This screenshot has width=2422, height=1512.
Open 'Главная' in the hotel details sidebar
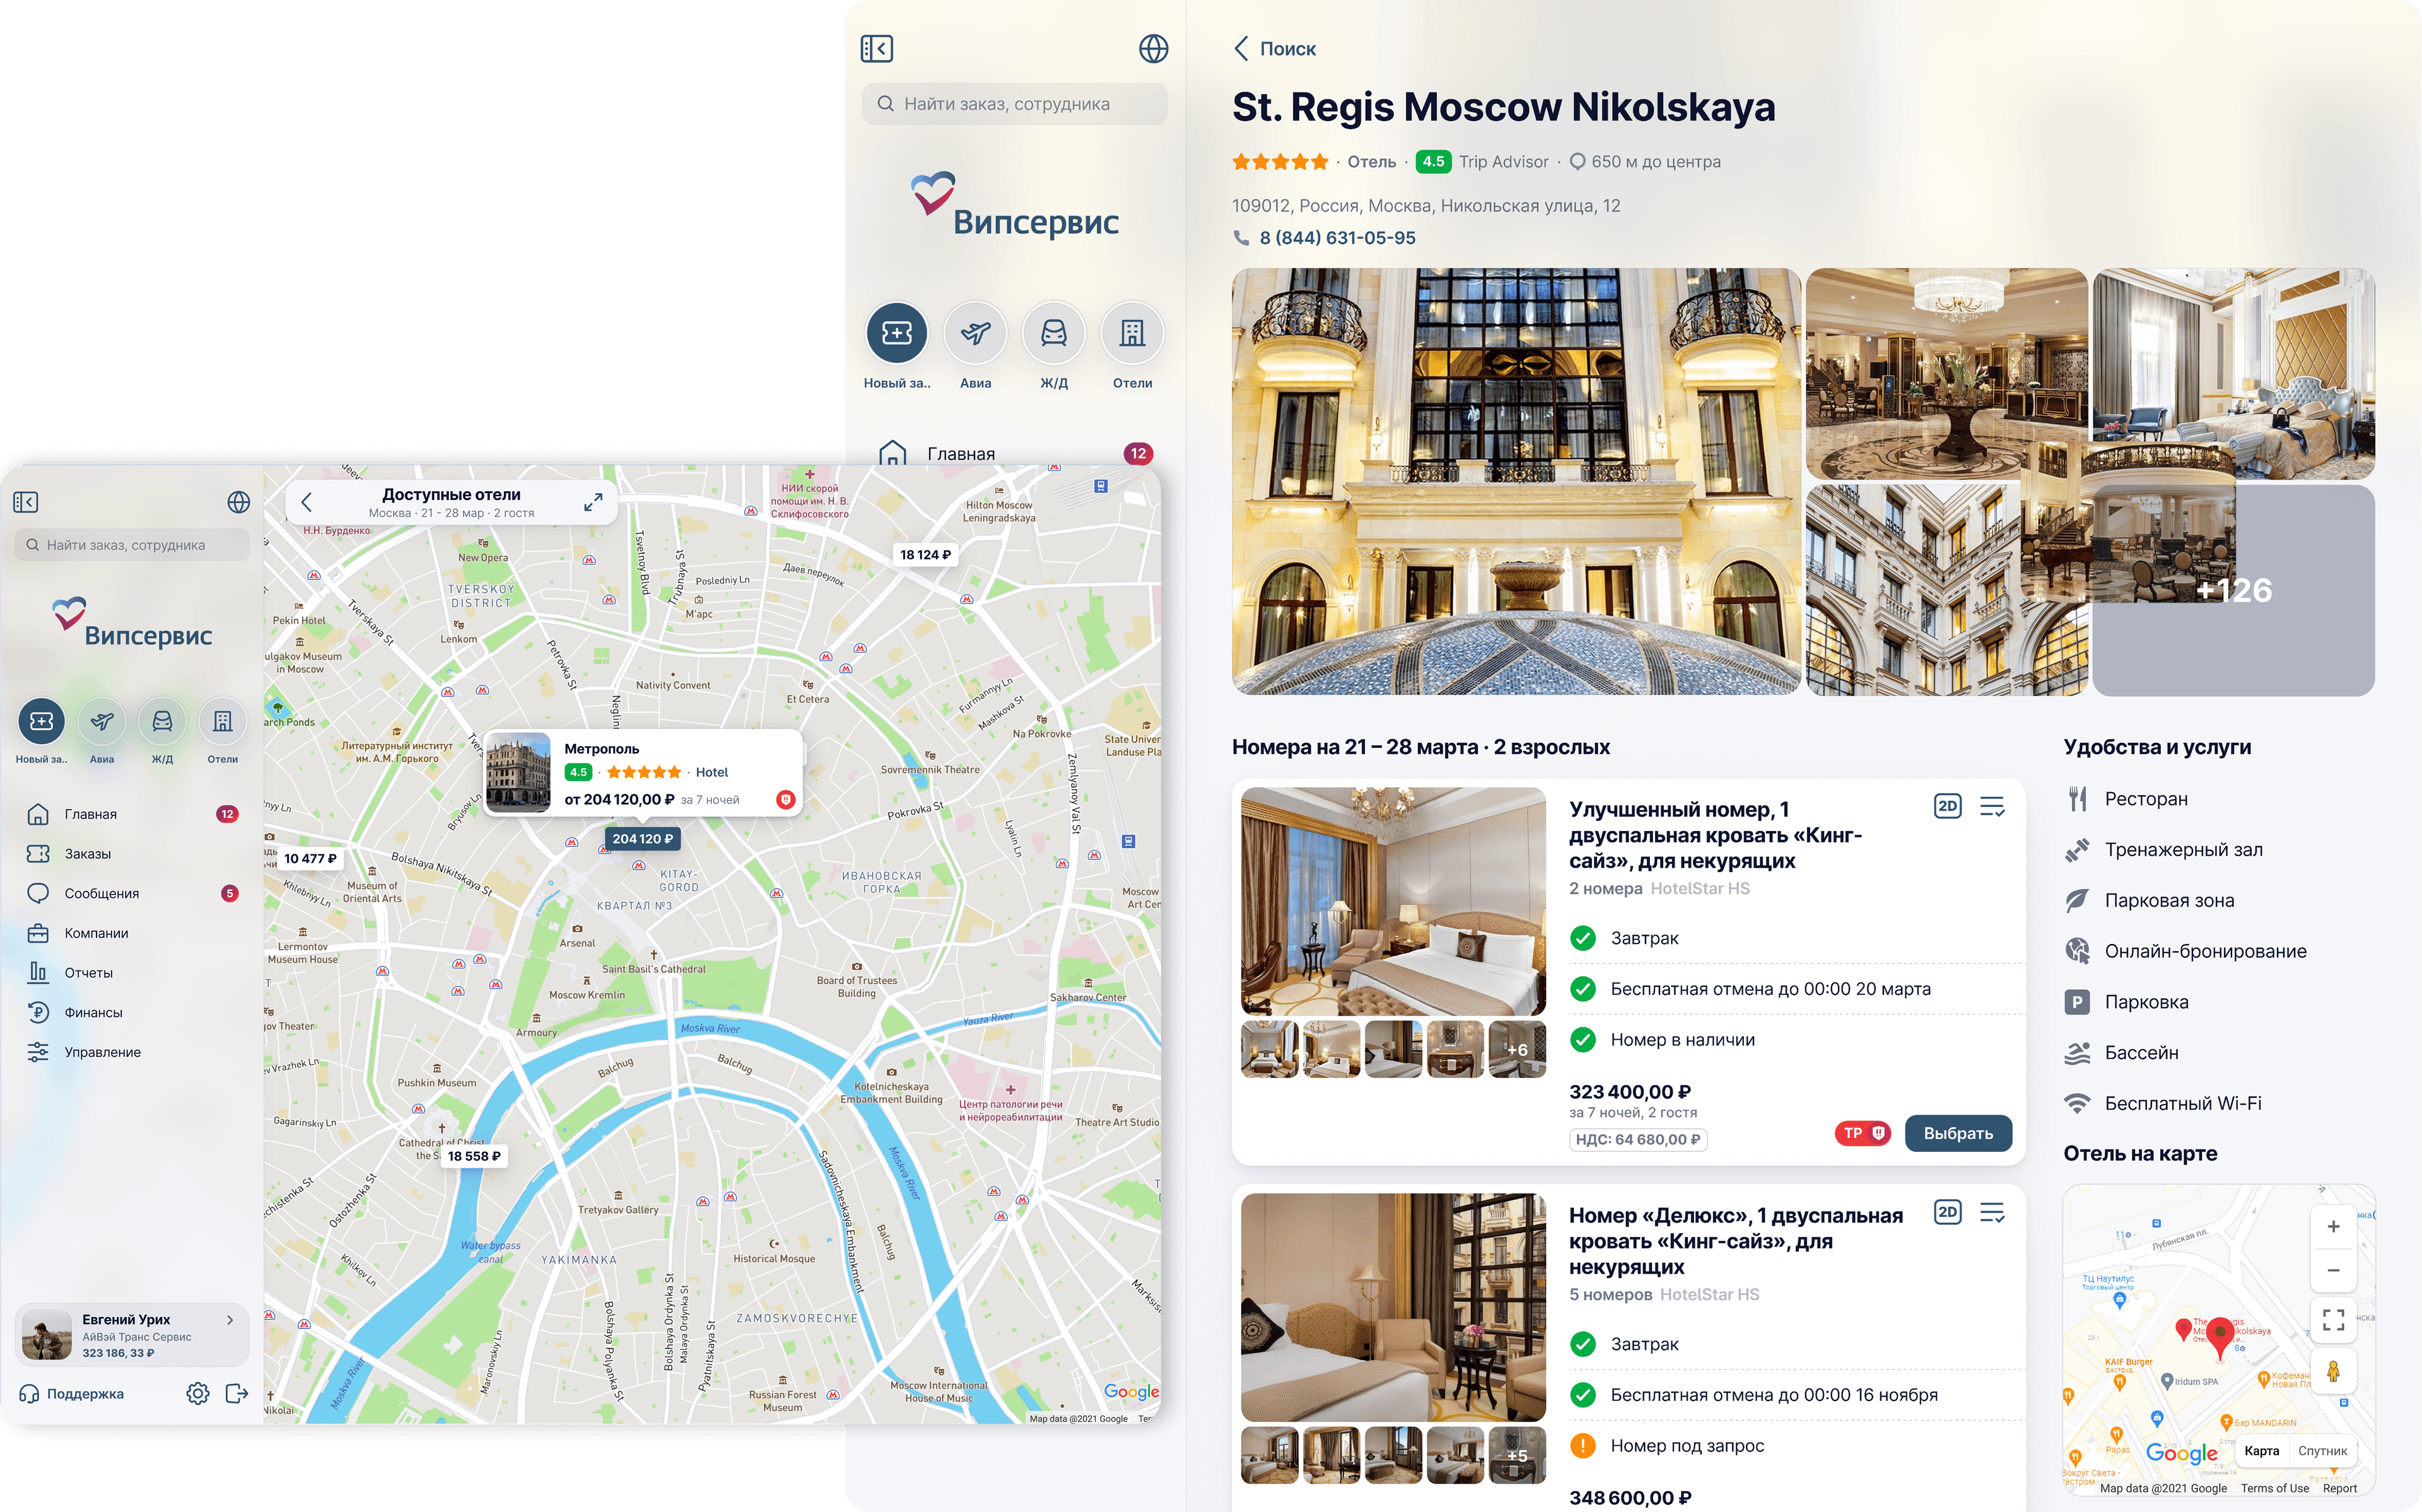pos(1014,453)
